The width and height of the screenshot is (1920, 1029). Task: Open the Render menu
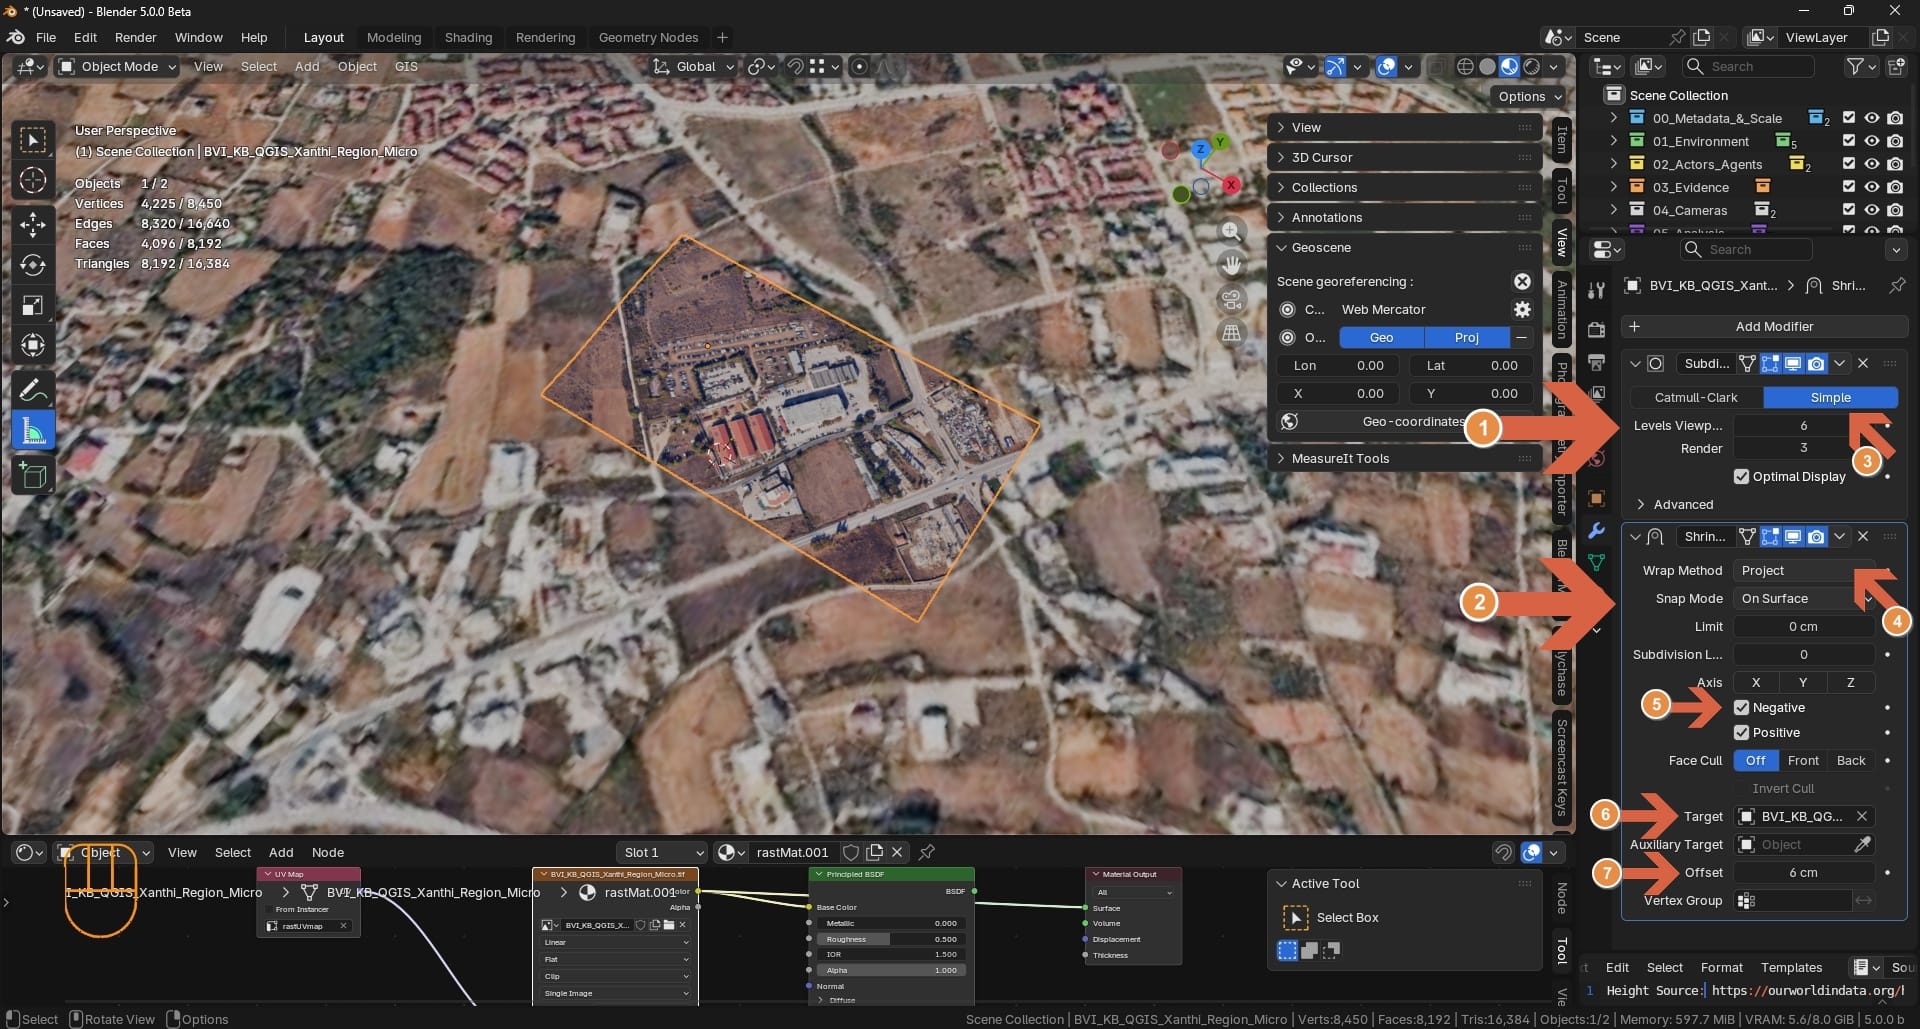point(136,38)
